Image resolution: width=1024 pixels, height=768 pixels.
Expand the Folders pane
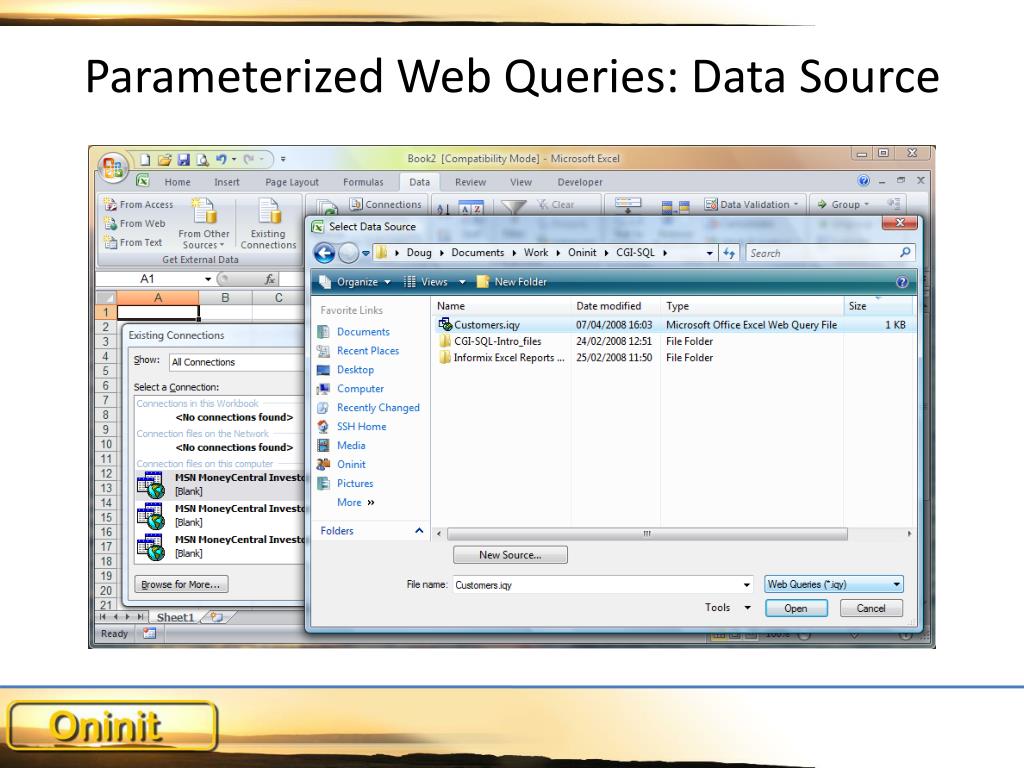[371, 531]
